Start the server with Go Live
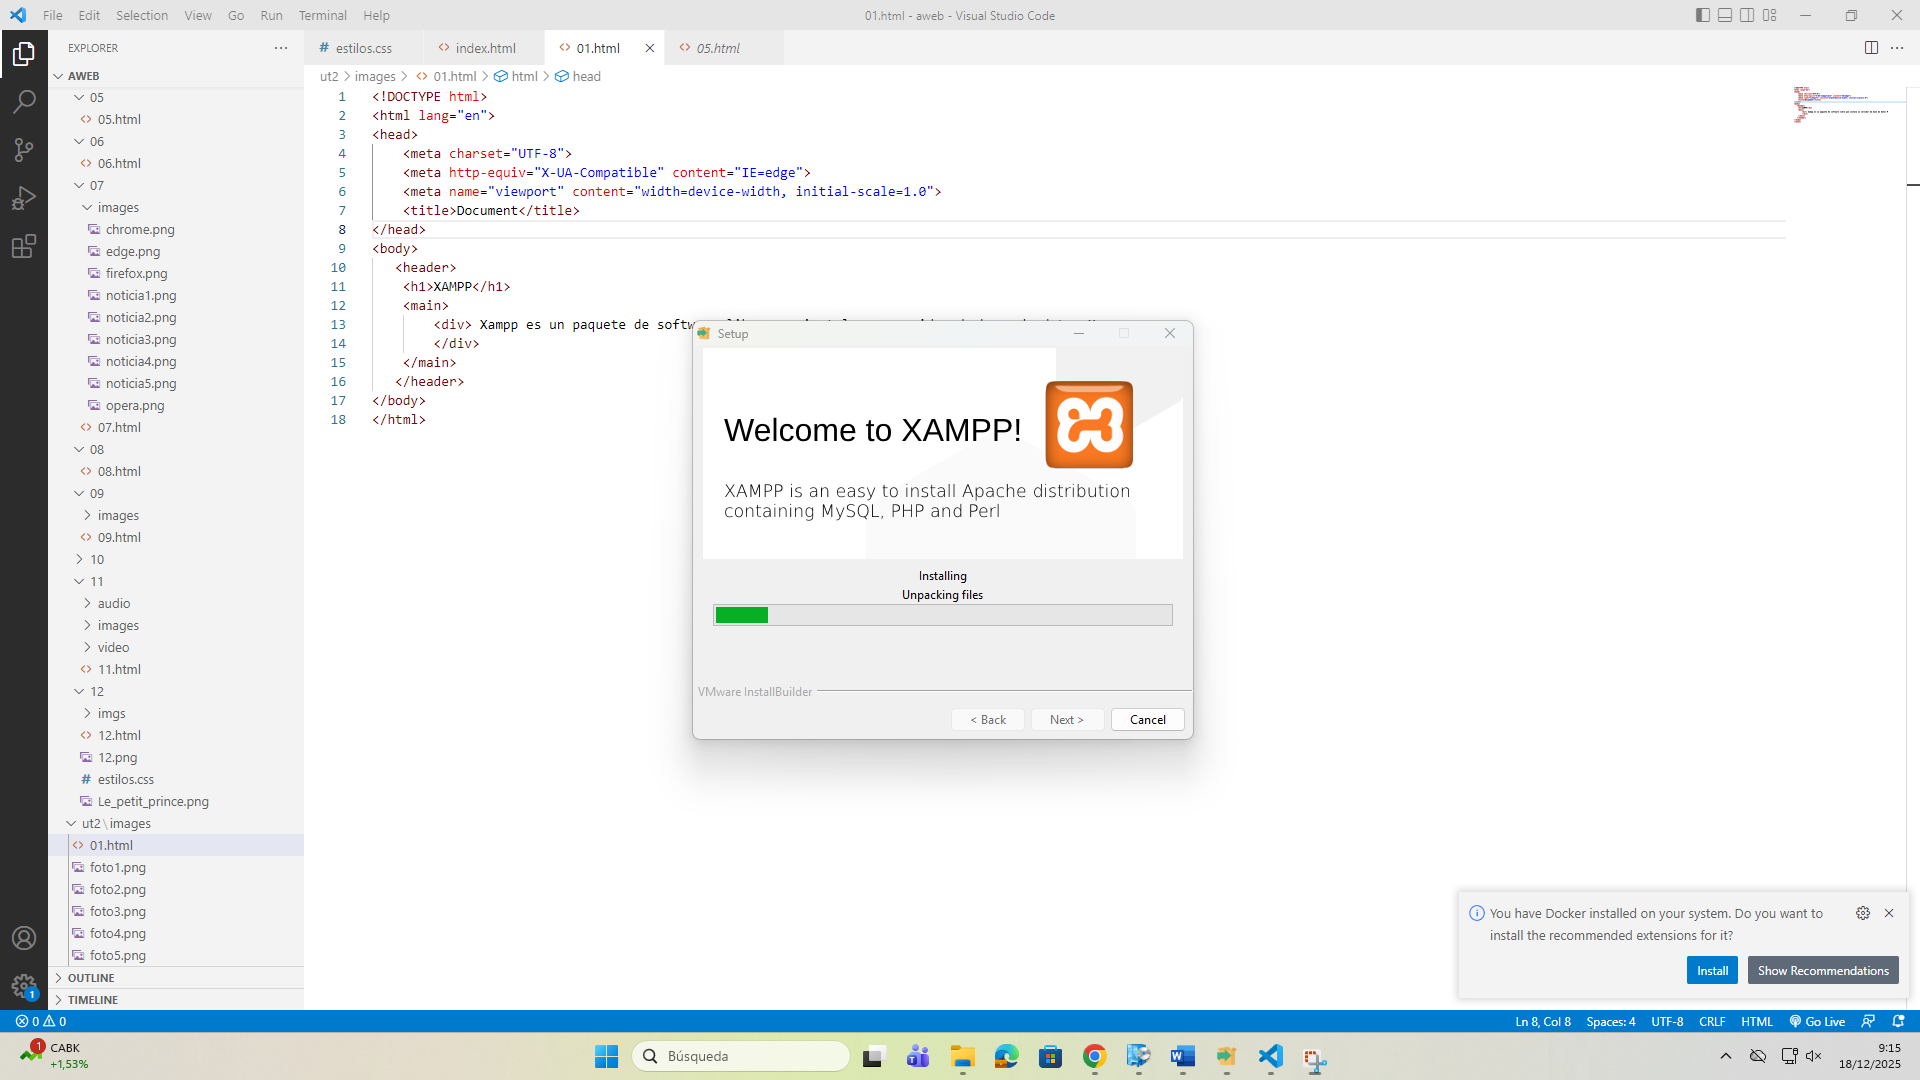 click(1817, 1021)
